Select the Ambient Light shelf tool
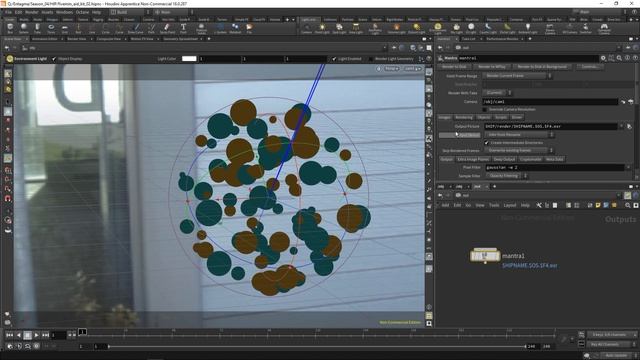Viewport: 640px width, 360px height. [528, 29]
